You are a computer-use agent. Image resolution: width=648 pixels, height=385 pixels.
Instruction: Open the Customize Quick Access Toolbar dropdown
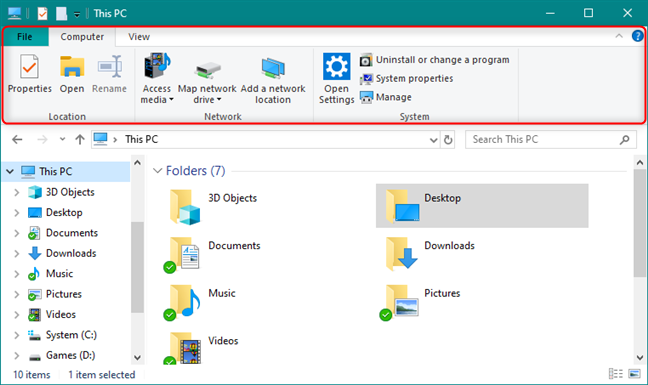pyautogui.click(x=77, y=14)
